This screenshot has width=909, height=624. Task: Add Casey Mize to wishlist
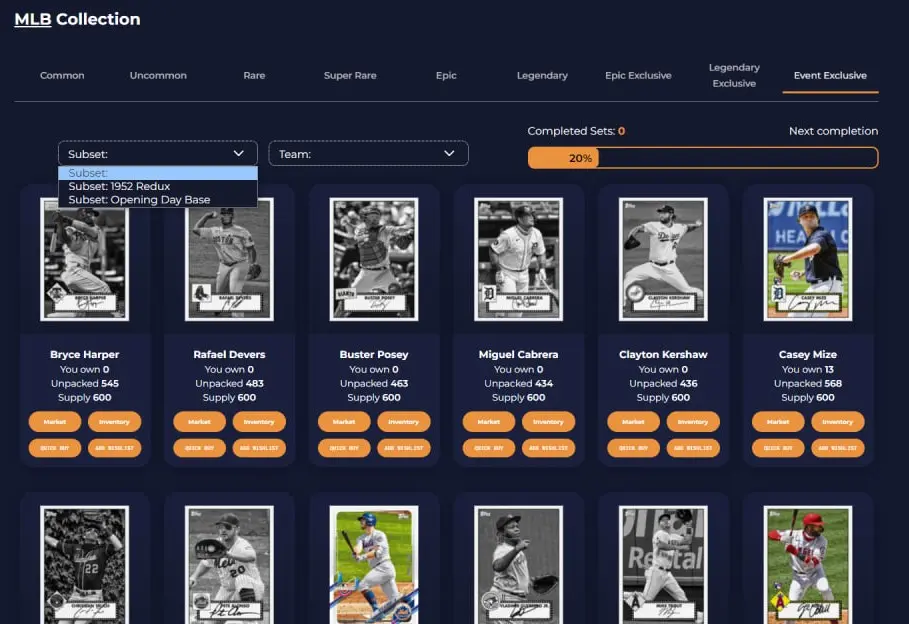click(x=838, y=448)
